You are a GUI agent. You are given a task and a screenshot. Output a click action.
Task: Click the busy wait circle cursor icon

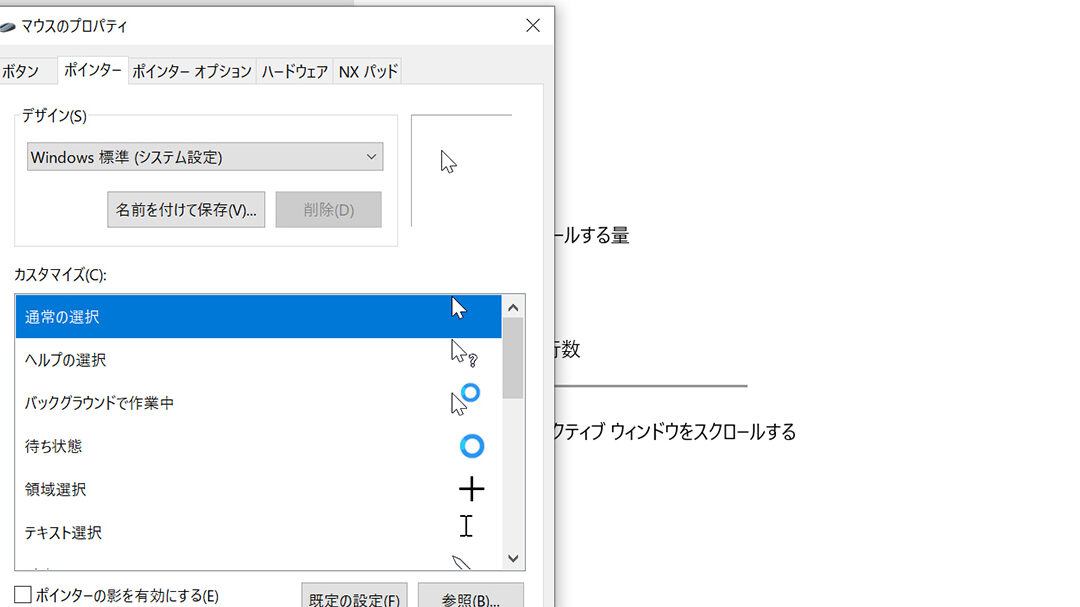point(472,446)
